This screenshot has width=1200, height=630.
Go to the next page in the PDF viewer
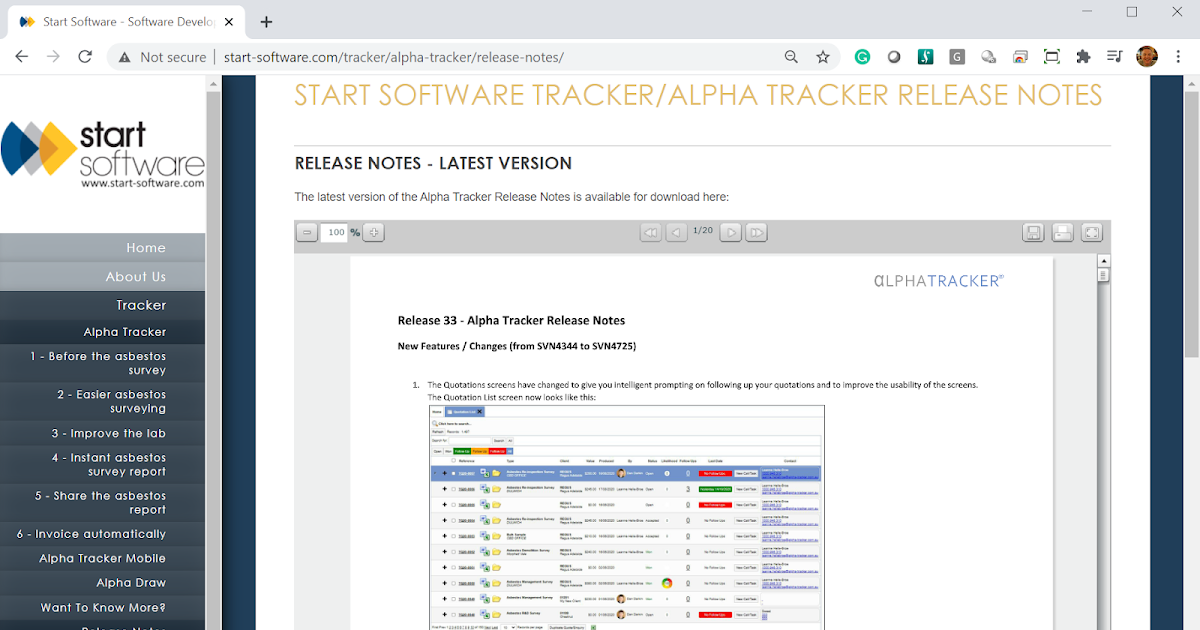pos(730,232)
